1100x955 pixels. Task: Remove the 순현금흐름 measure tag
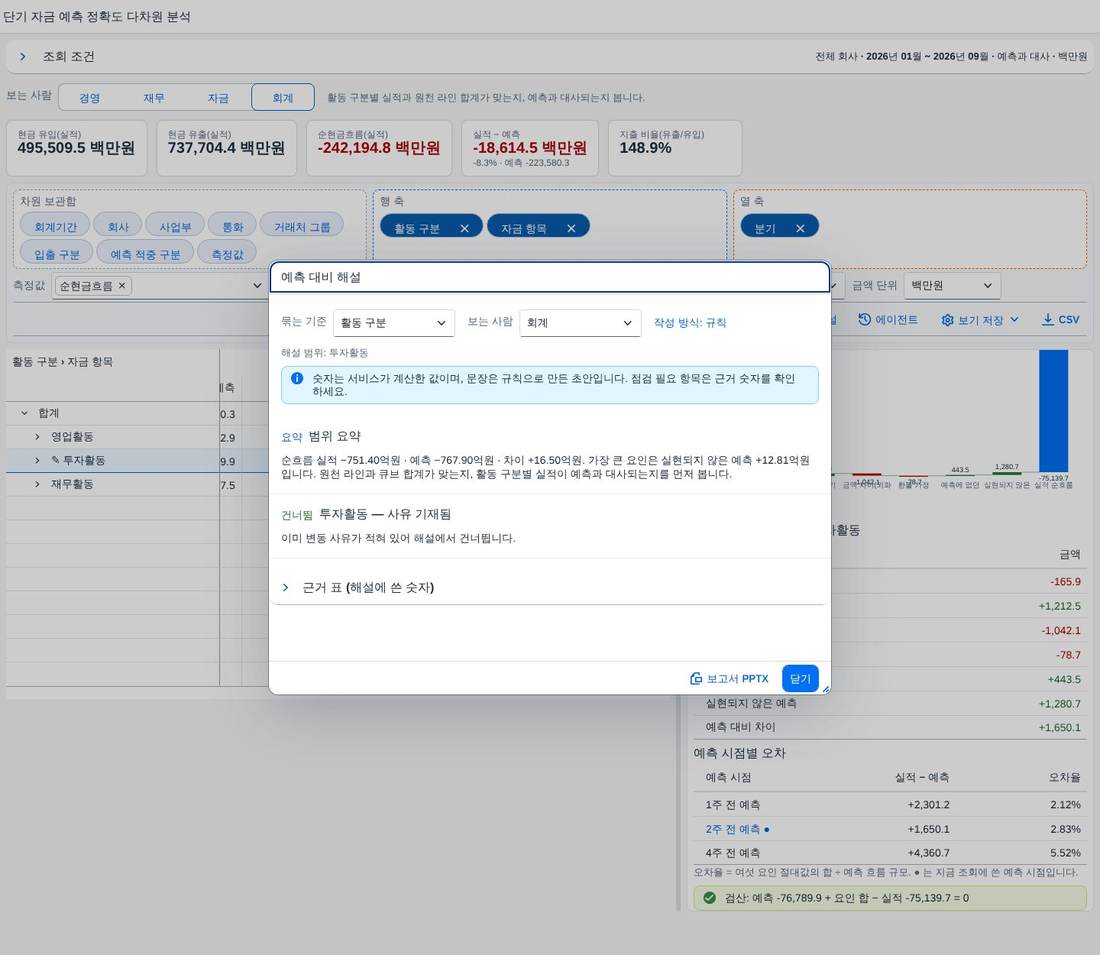point(122,286)
